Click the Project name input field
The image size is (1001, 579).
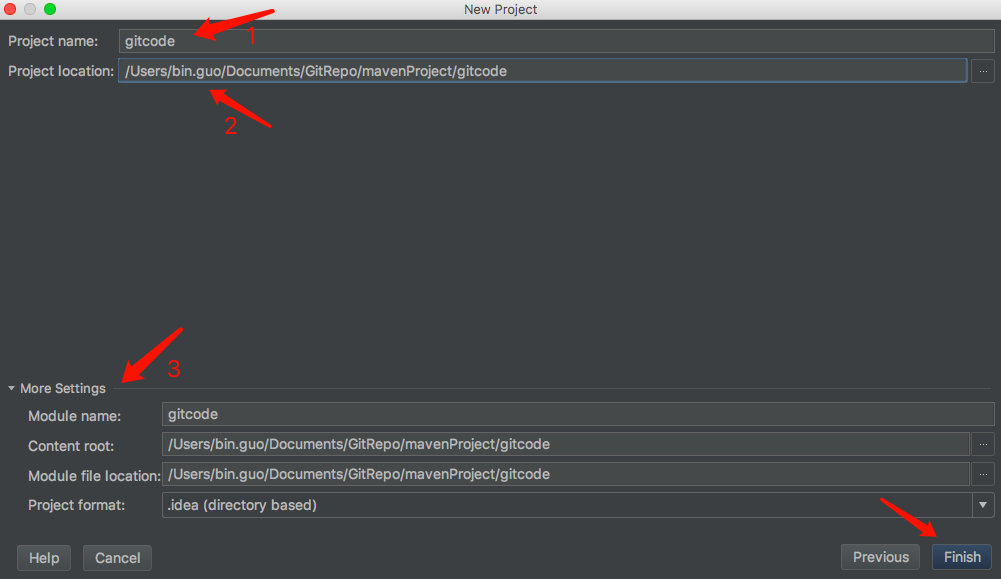[556, 41]
